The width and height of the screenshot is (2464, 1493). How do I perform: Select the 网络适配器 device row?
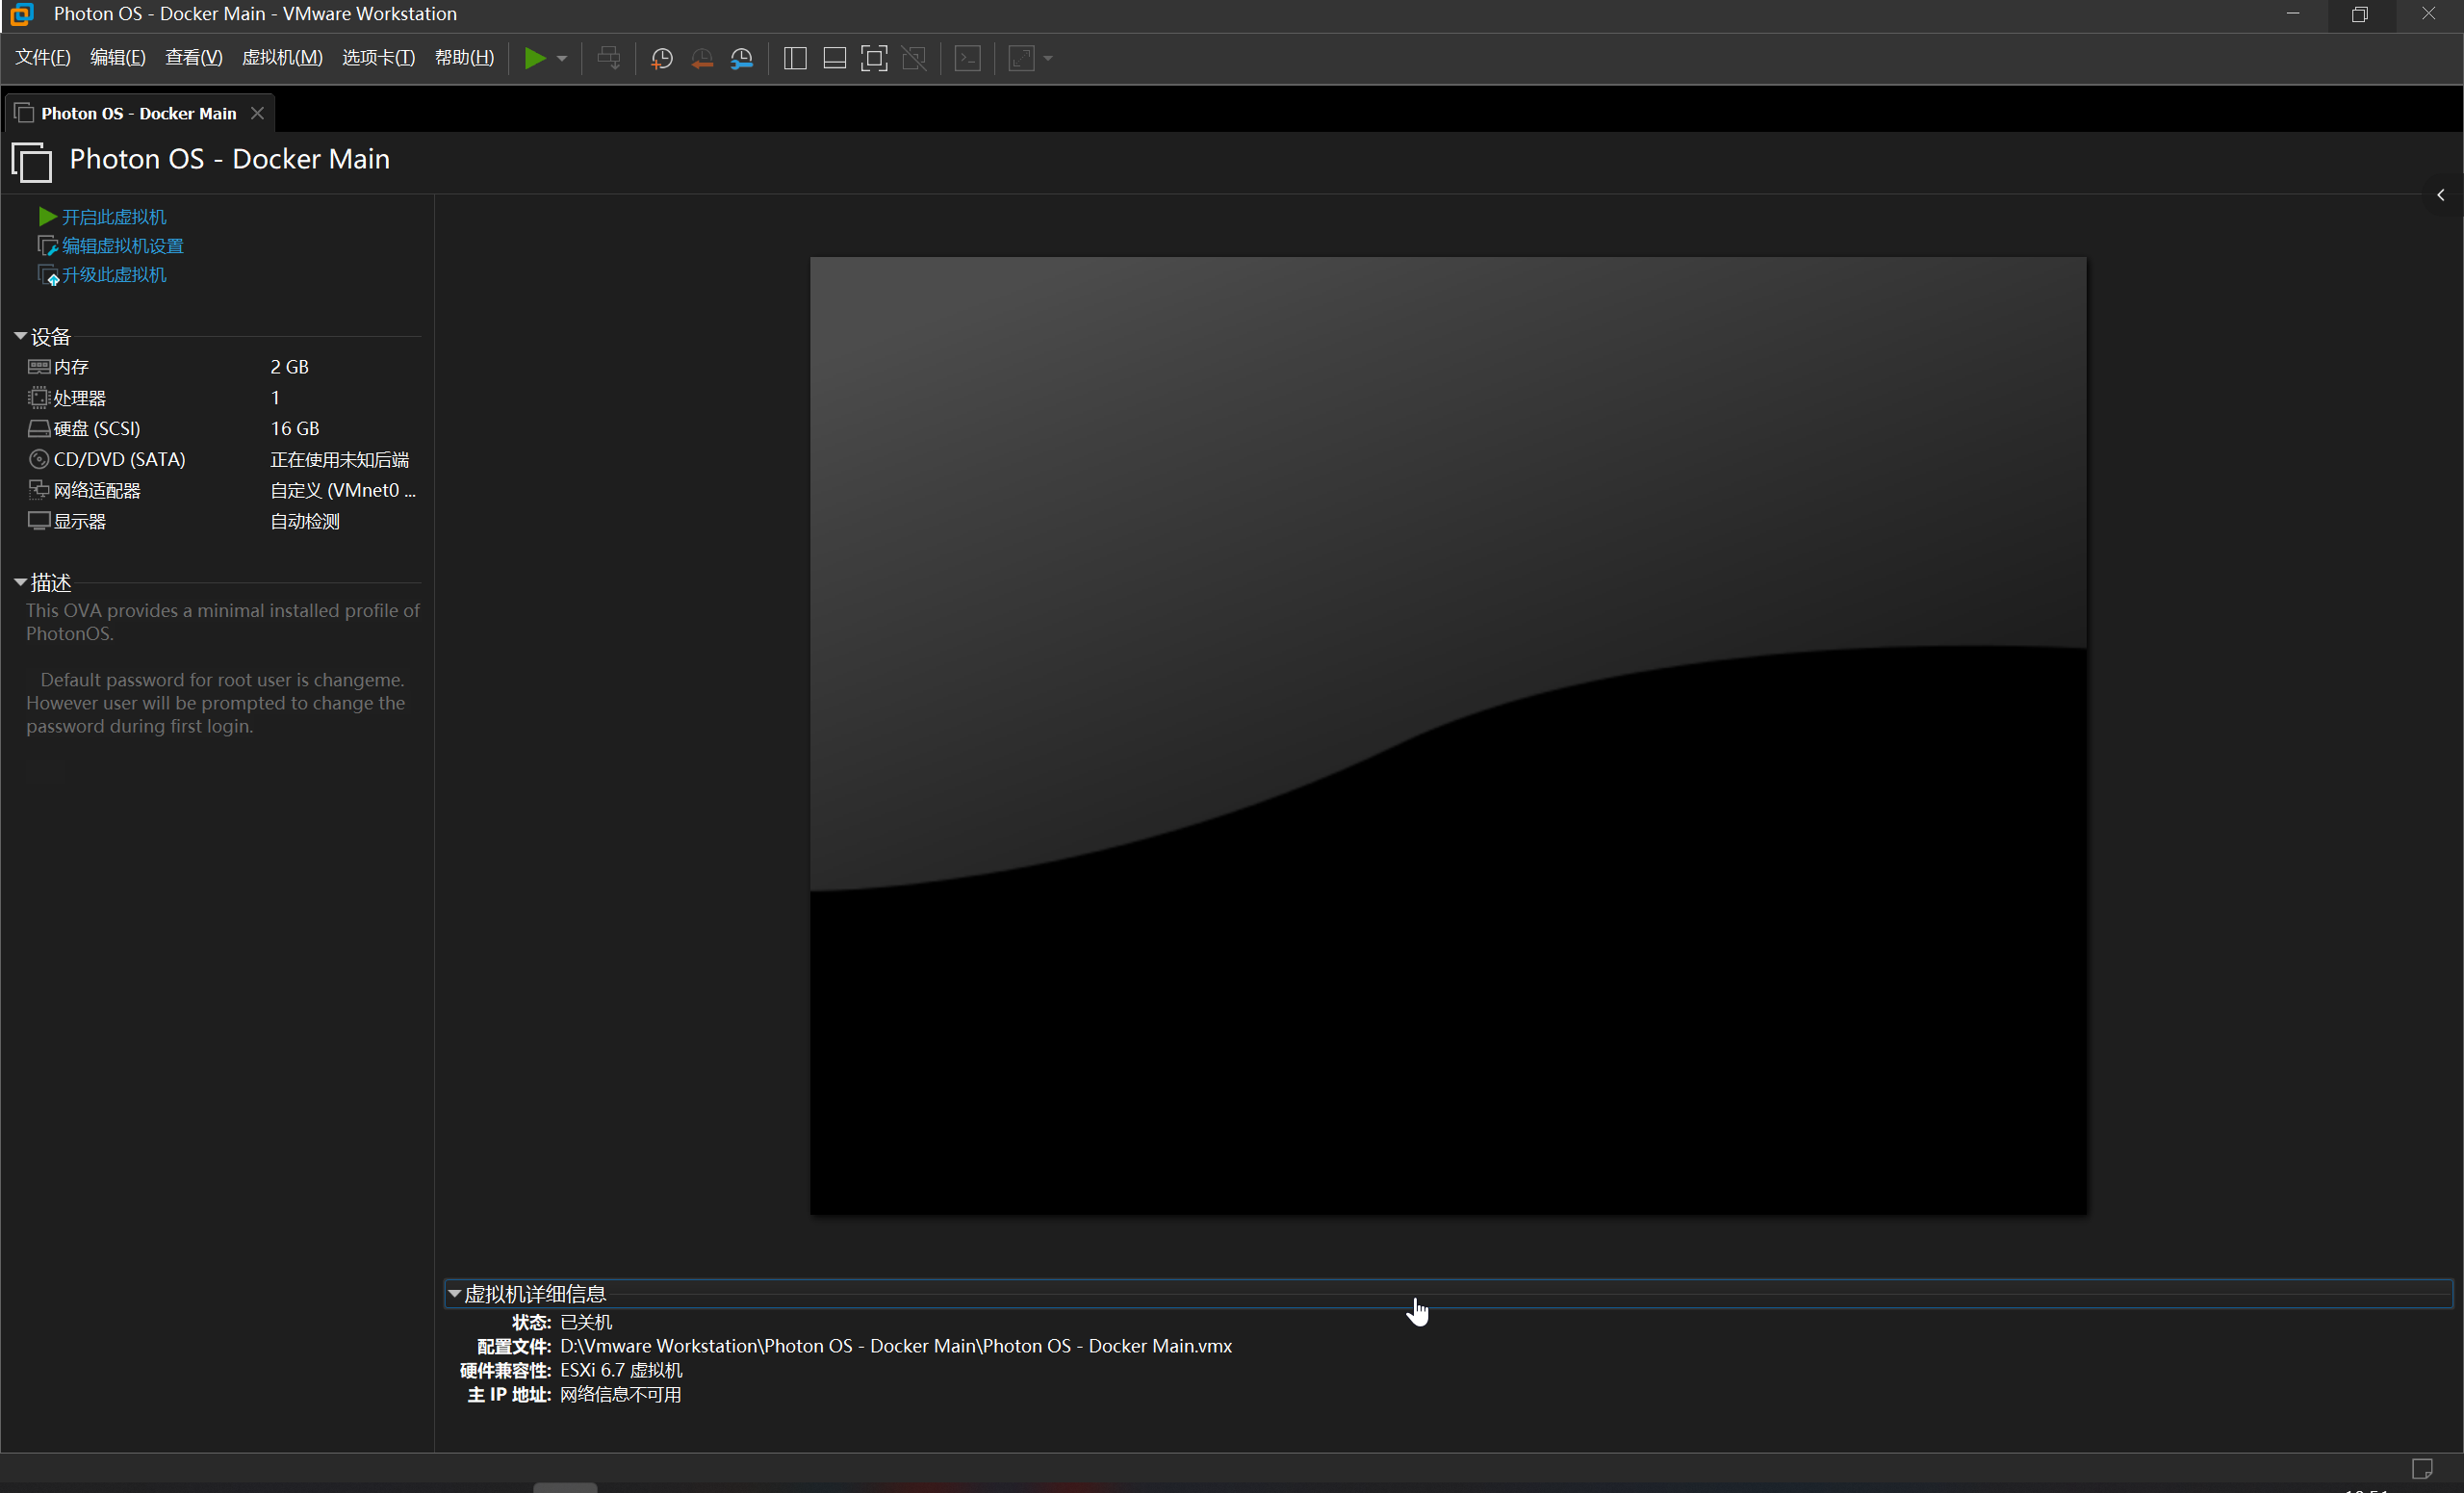pyautogui.click(x=222, y=491)
